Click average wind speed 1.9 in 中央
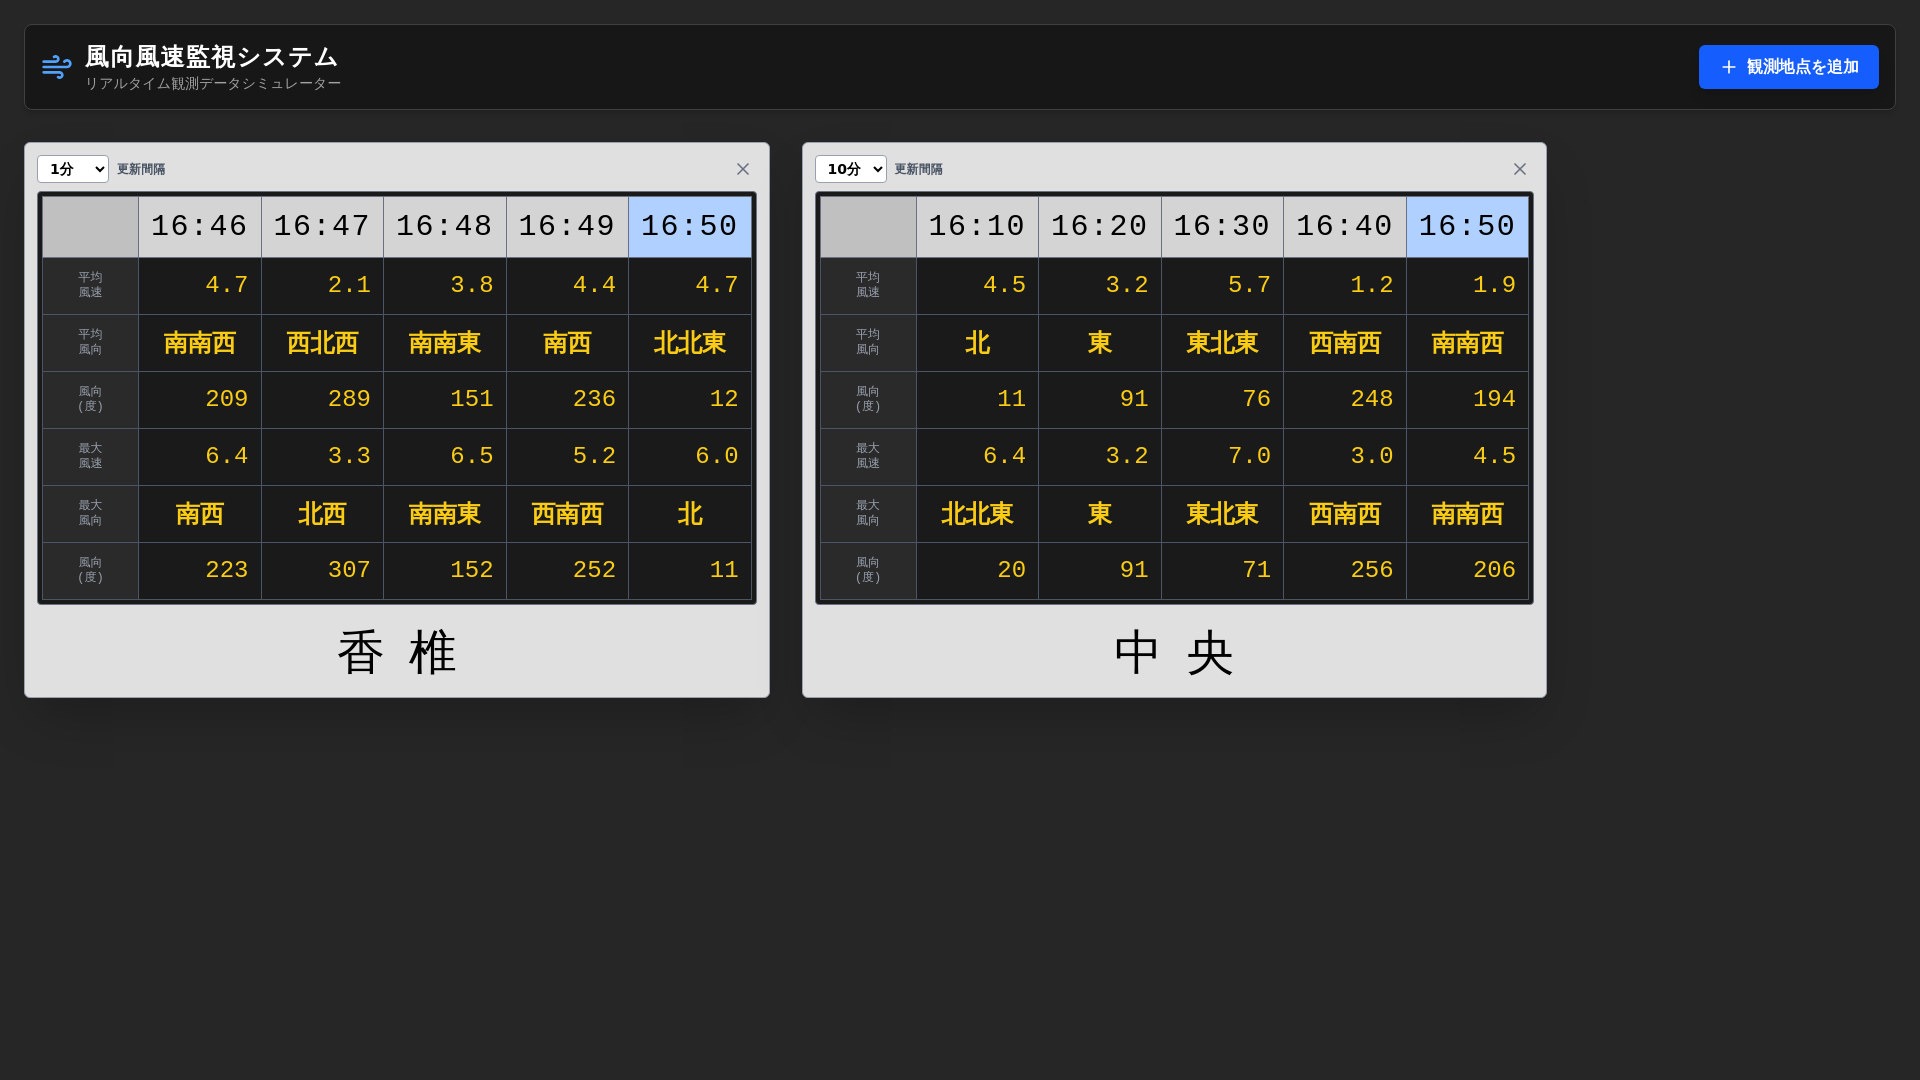The height and width of the screenshot is (1080, 1920). (x=1467, y=286)
